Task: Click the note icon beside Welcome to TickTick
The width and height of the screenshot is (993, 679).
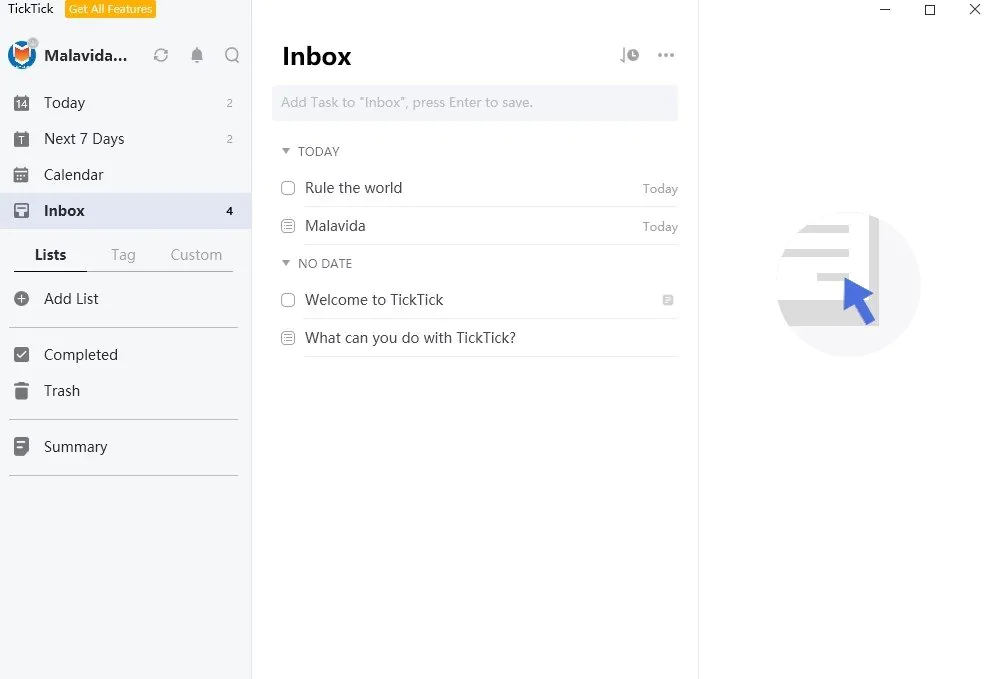Action: (x=668, y=300)
